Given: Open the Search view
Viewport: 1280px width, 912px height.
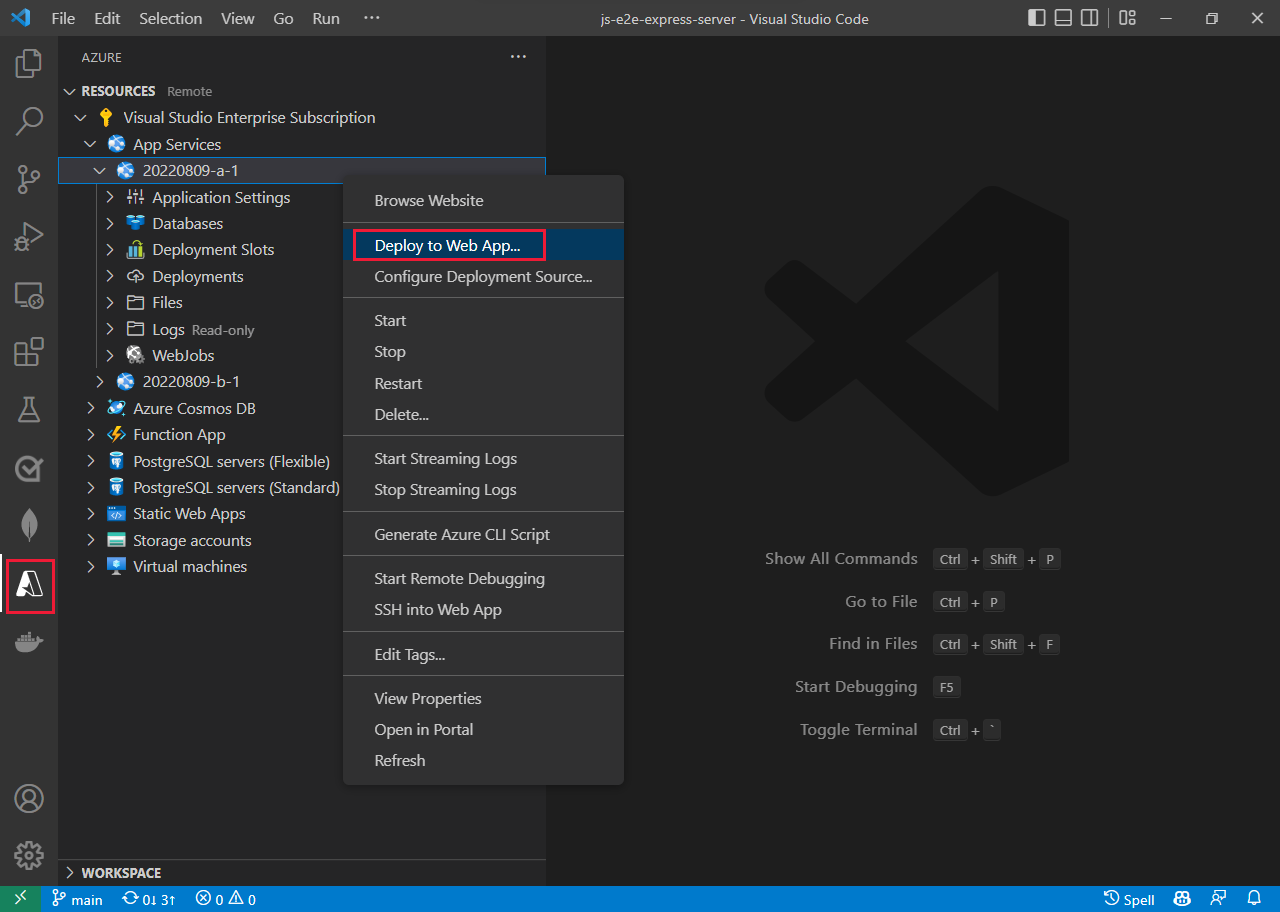Looking at the screenshot, I should [x=29, y=120].
